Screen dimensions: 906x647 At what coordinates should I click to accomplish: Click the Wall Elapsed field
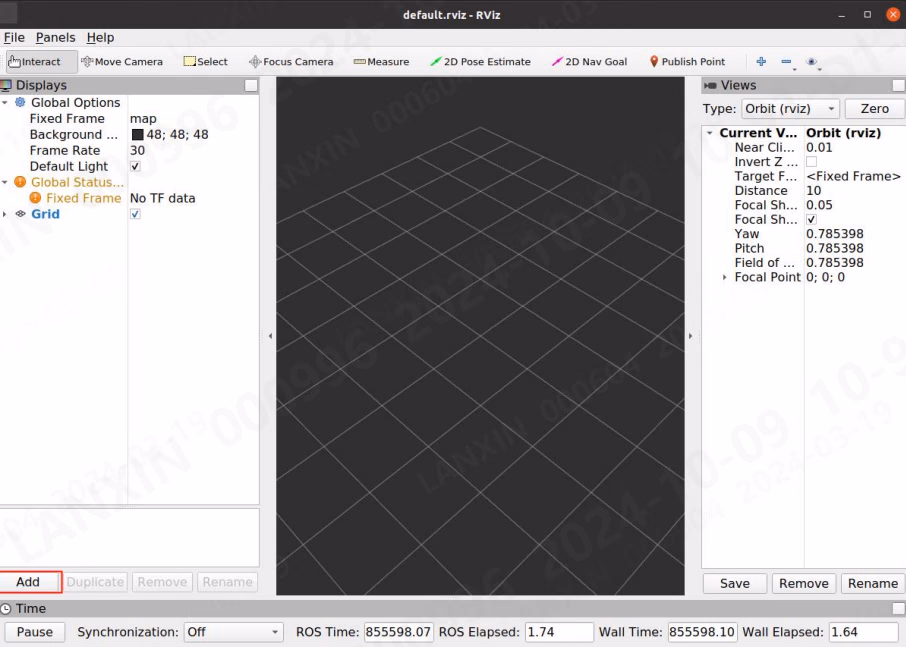click(x=863, y=632)
